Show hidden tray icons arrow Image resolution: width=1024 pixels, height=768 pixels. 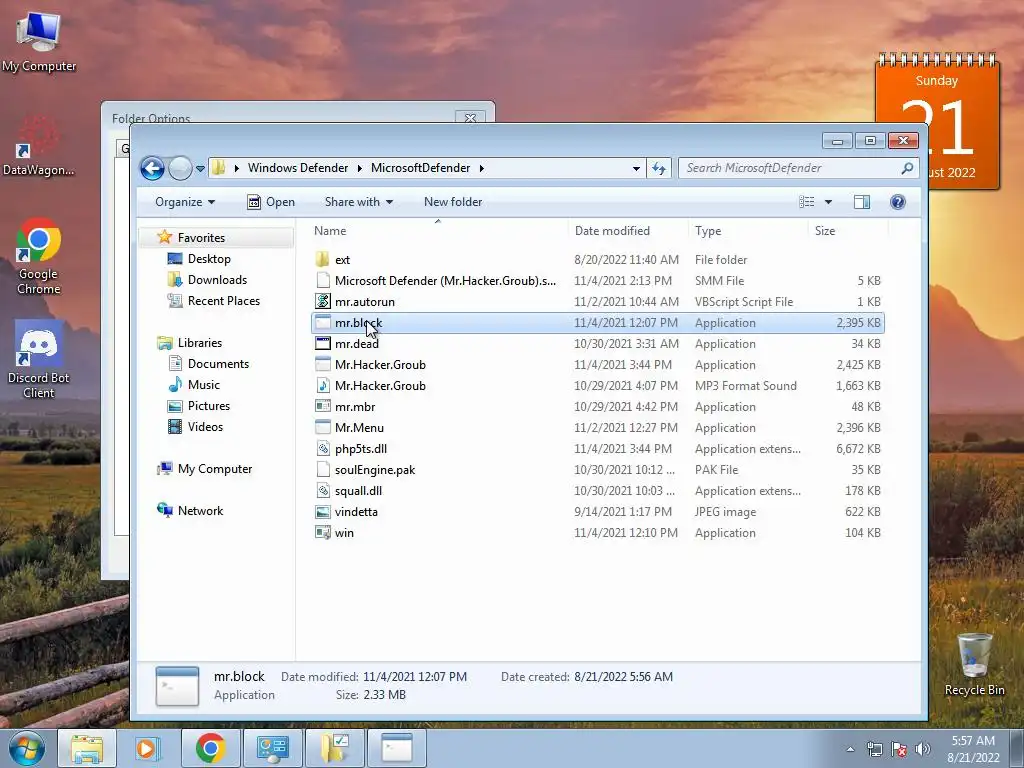pos(850,749)
